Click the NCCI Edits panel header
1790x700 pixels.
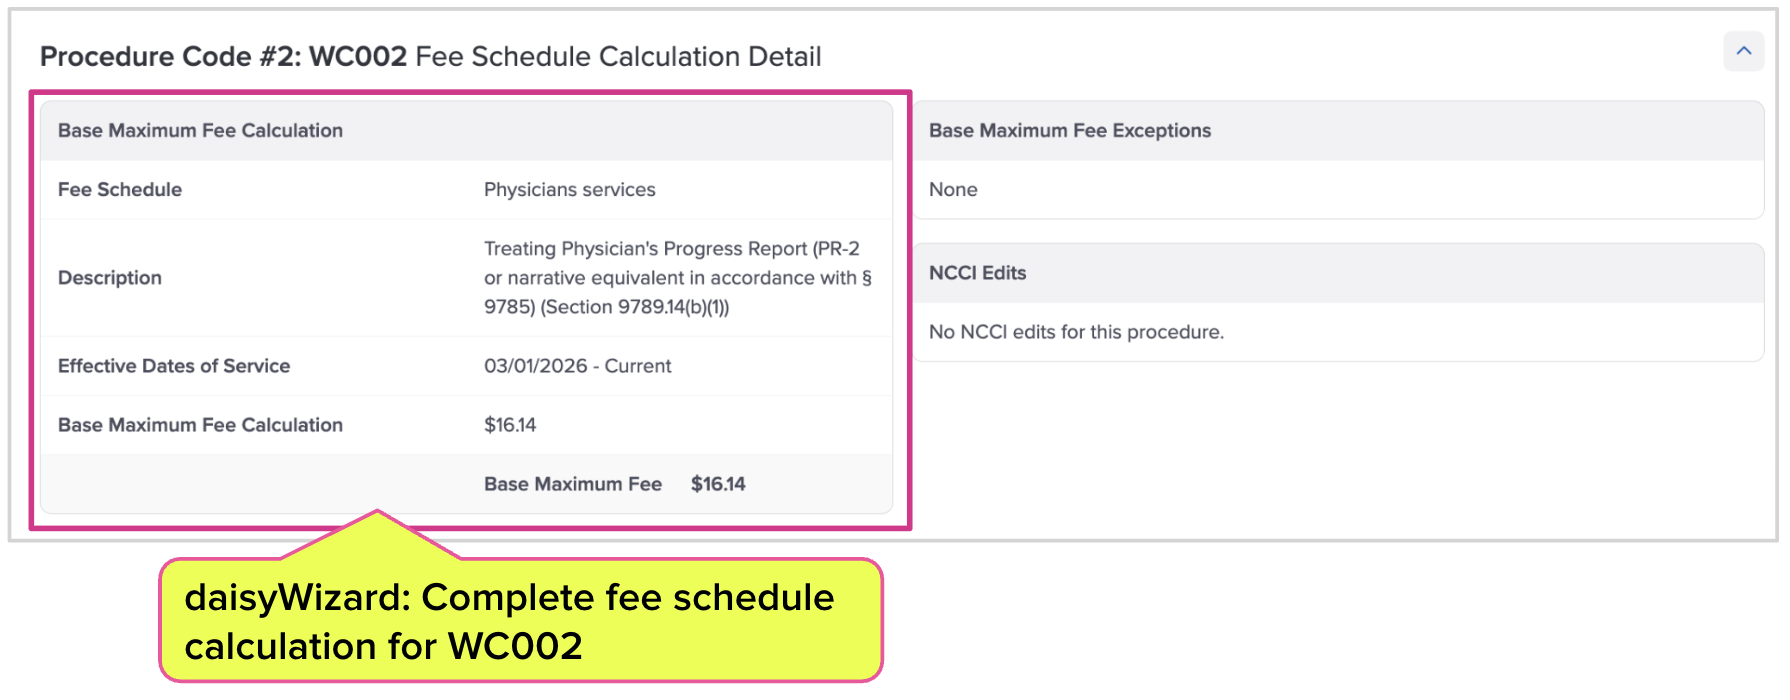coord(977,273)
